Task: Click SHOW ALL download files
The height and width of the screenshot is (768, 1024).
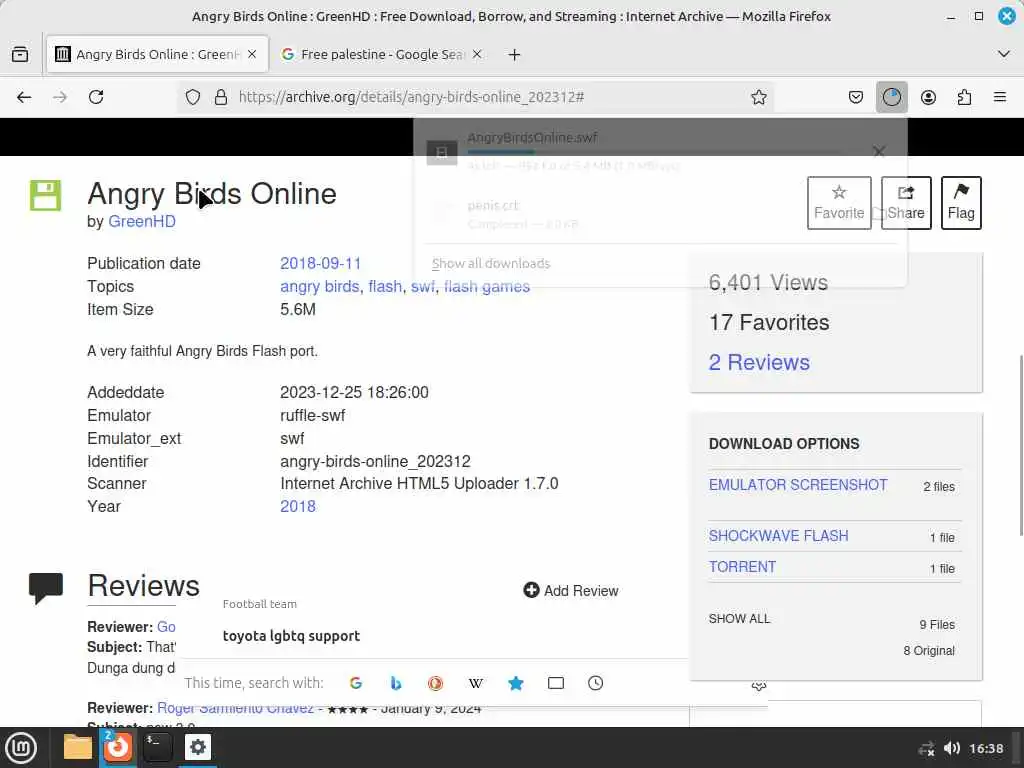Action: 739,618
